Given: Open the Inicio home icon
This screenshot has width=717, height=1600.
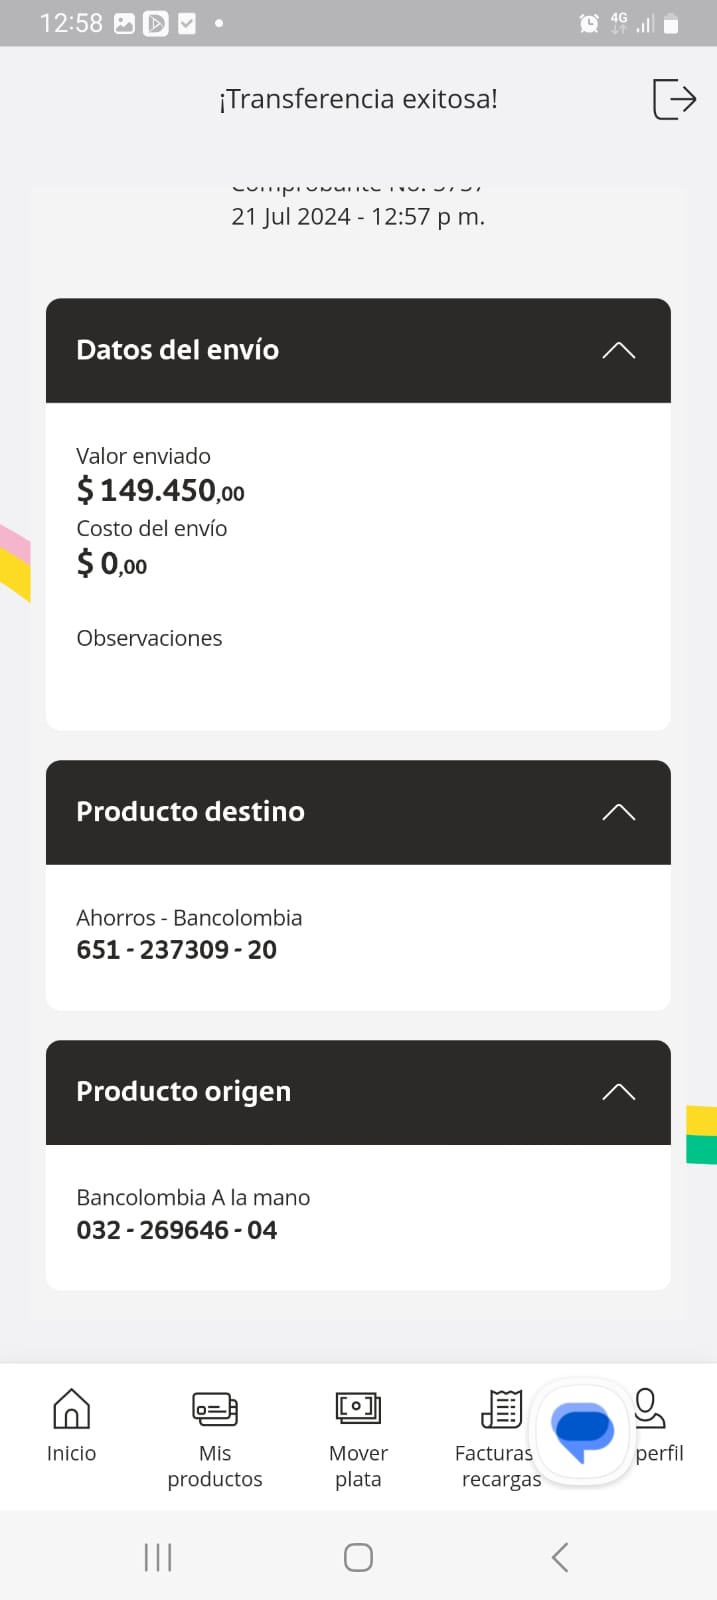Looking at the screenshot, I should 71,1409.
